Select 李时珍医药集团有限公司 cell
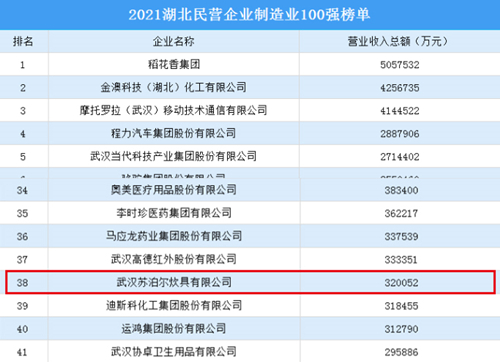Image resolution: width=500 pixels, height=362 pixels. click(174, 213)
